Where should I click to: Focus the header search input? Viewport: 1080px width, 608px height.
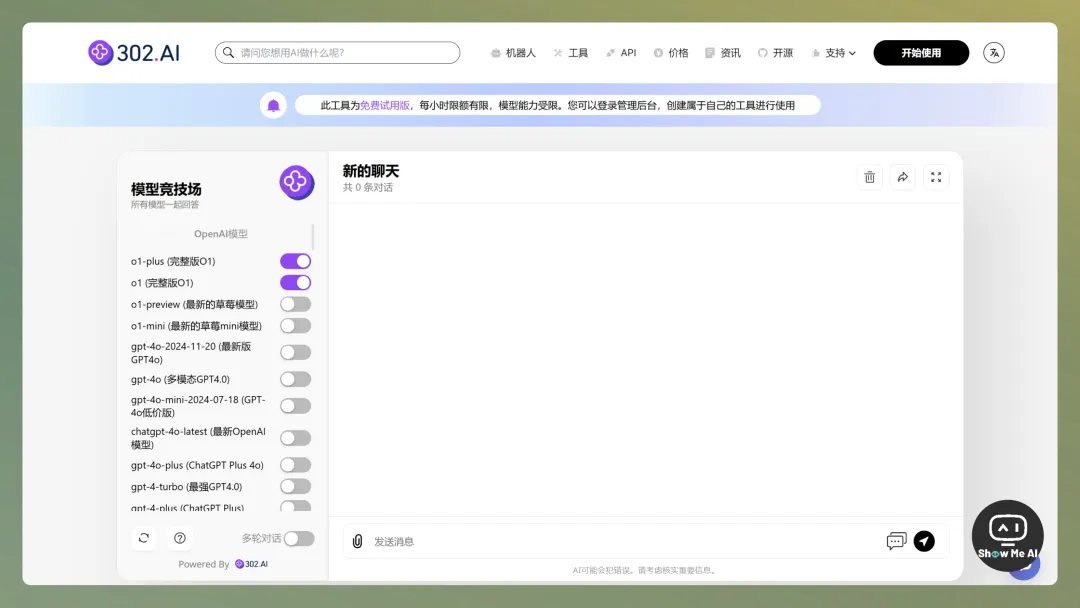tap(338, 52)
